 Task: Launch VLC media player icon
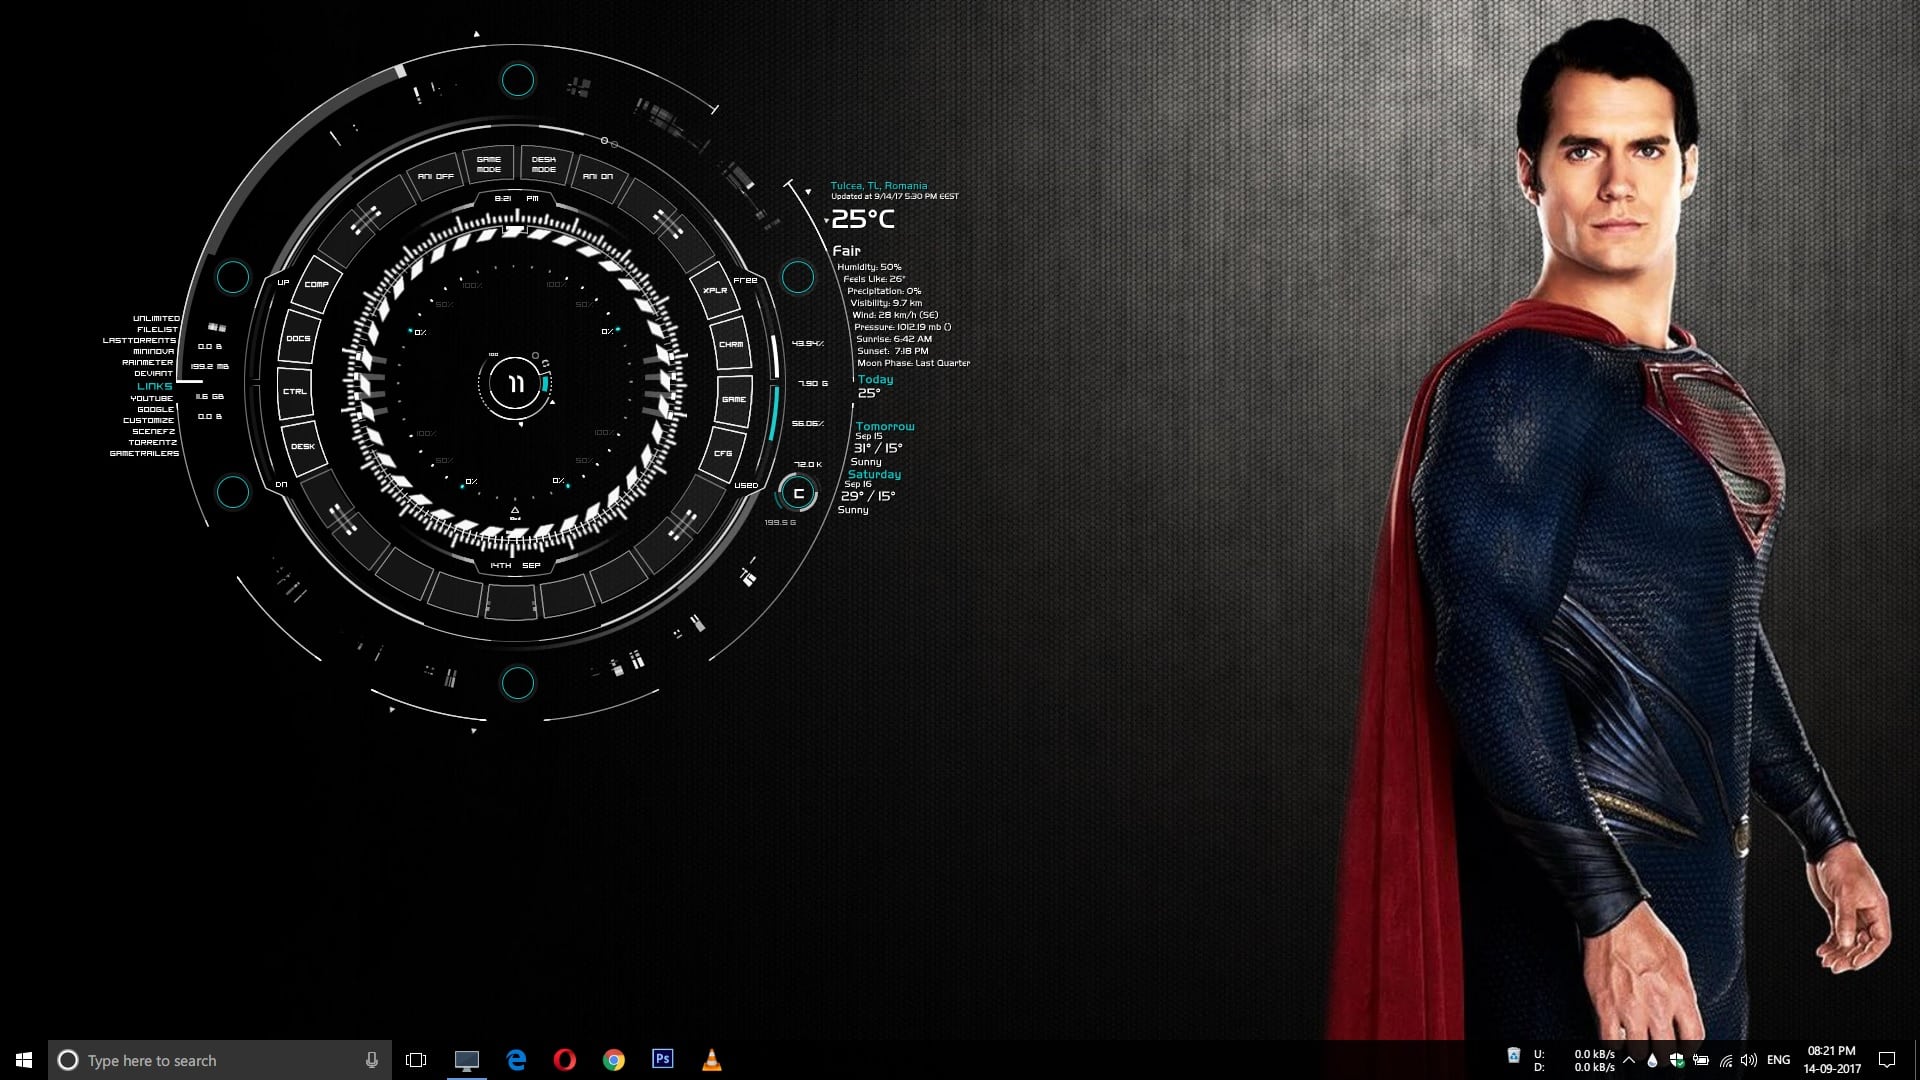[712, 1060]
